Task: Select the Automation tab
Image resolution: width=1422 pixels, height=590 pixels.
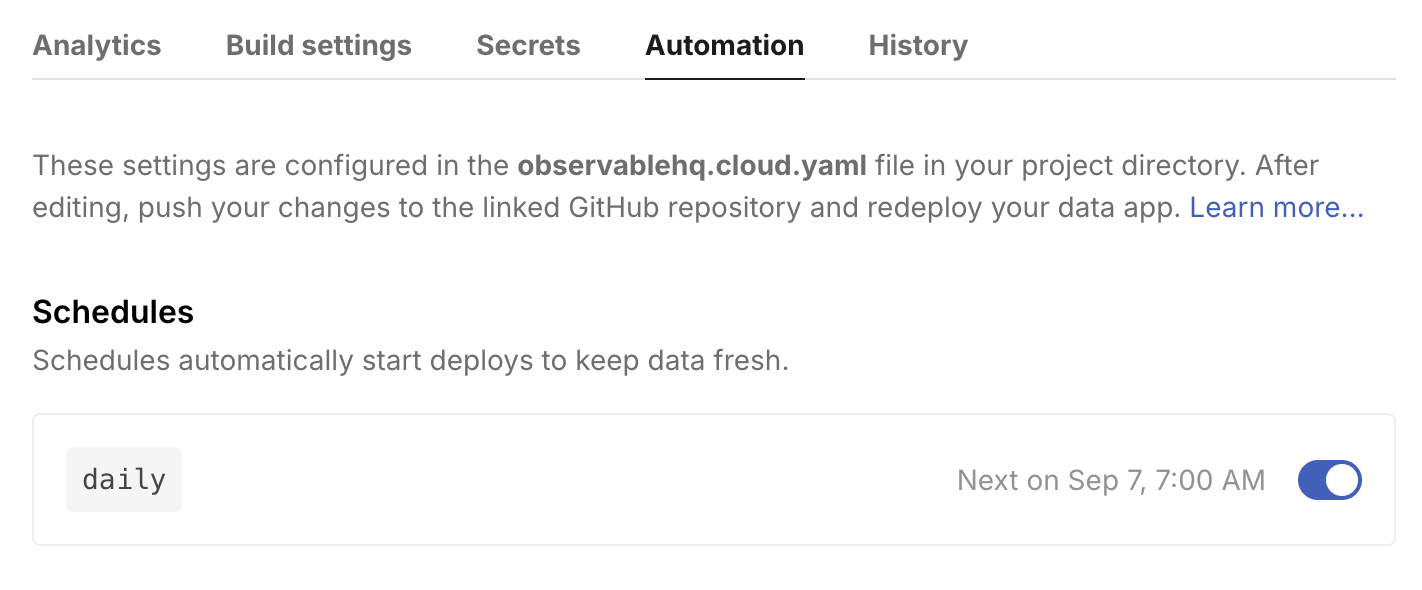Action: tap(724, 46)
